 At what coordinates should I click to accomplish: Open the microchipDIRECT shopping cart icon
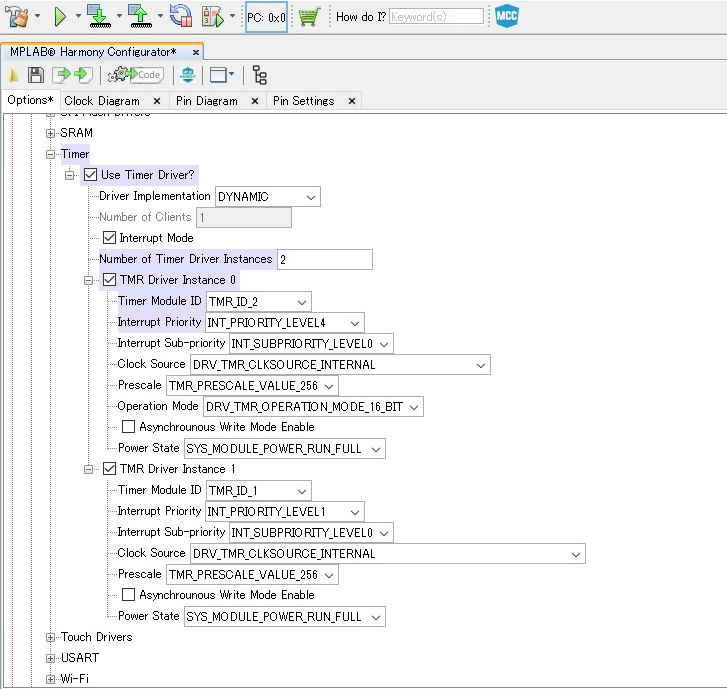point(309,17)
